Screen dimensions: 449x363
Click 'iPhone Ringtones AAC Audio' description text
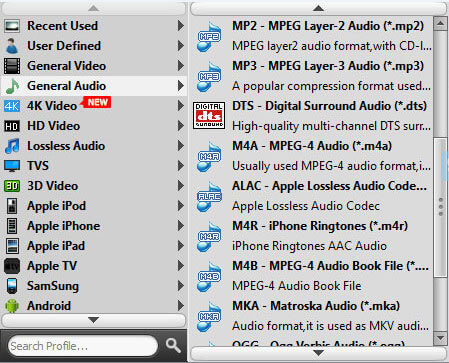[x=310, y=246]
